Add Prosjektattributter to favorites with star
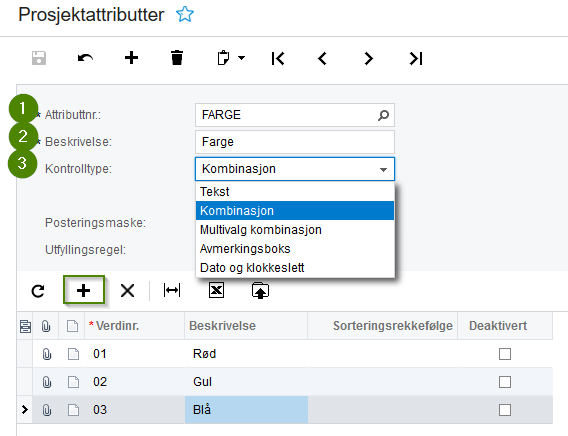The image size is (568, 436). (x=185, y=14)
